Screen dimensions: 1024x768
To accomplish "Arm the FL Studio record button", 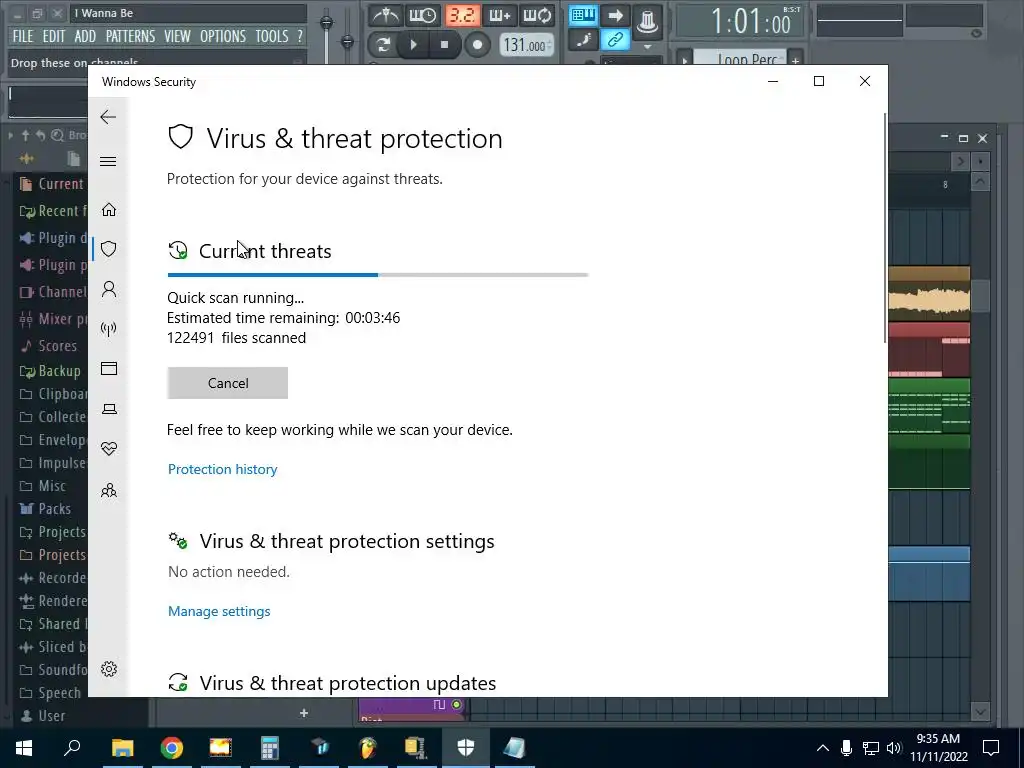I will (477, 44).
